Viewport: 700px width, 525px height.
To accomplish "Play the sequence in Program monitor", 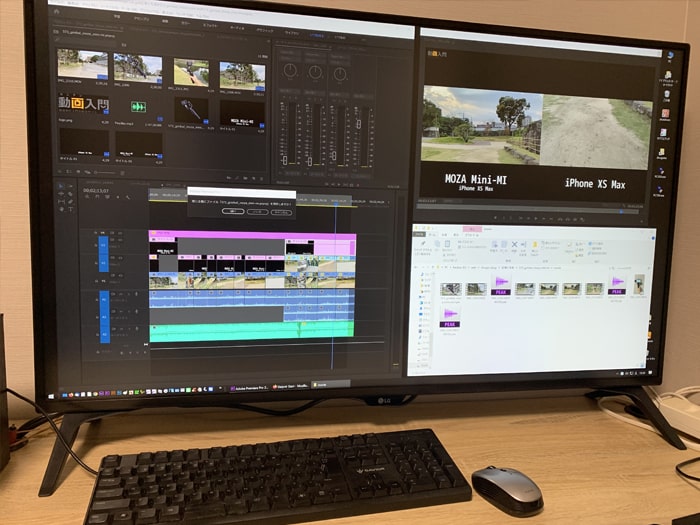I will pos(536,219).
